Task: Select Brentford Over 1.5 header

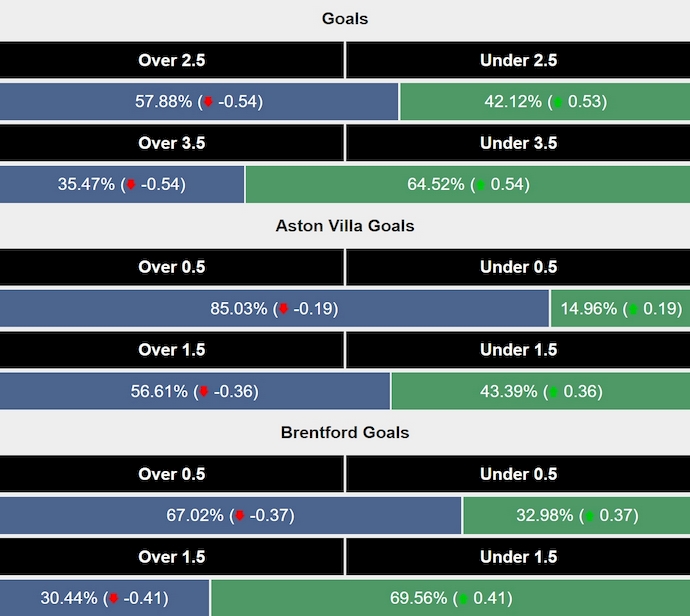Action: pos(172,557)
